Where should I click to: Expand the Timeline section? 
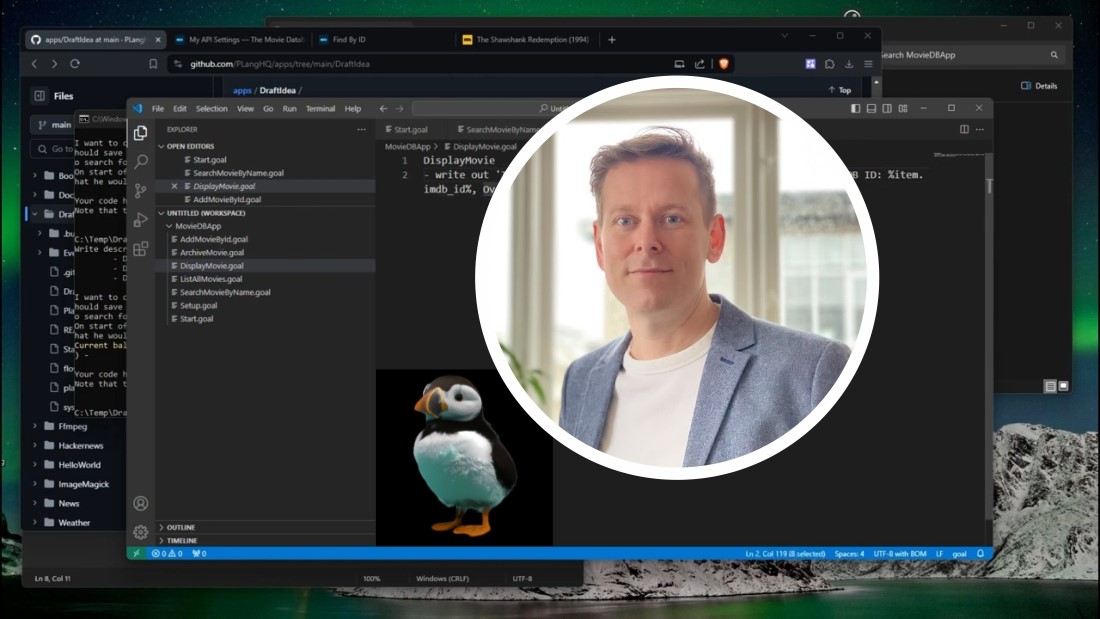(x=161, y=540)
